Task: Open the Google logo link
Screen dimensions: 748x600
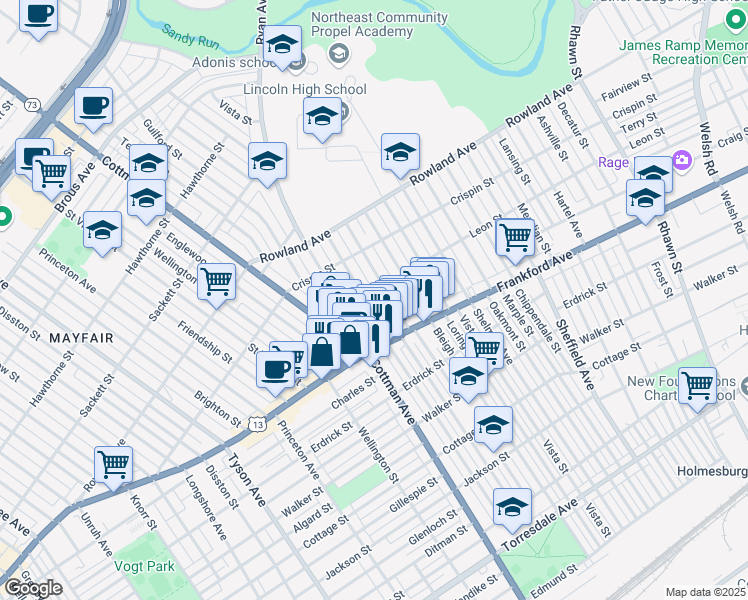Action: 33,589
